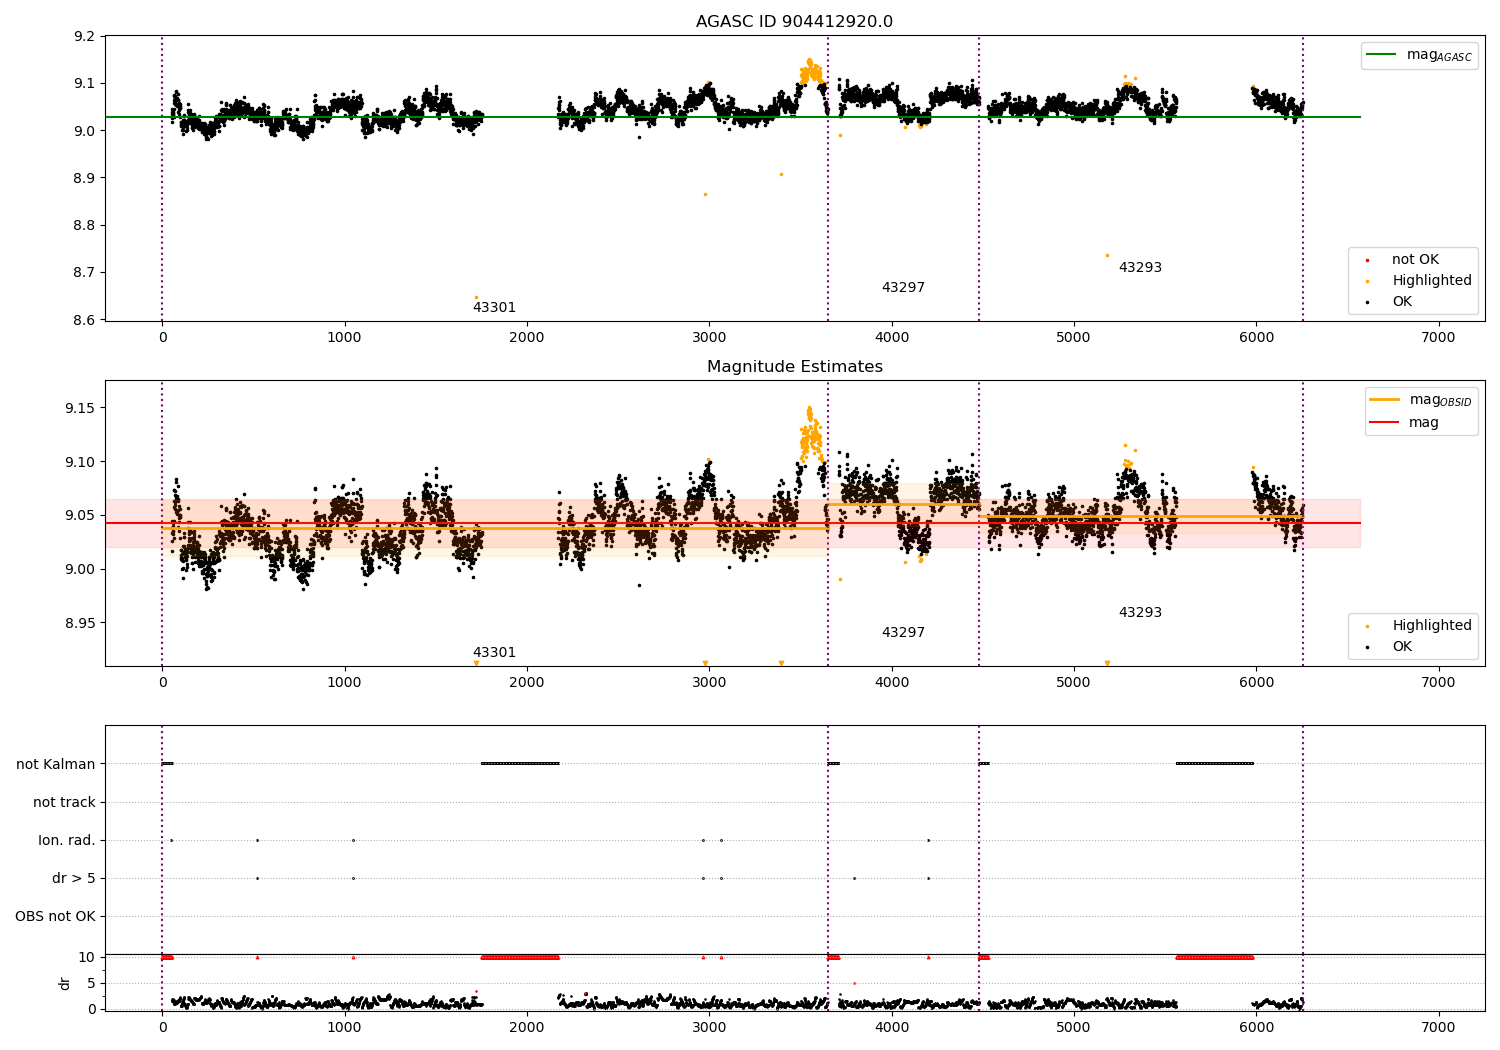Click the 43293 annotation in the top plot
This screenshot has width=1500, height=1050.
pos(1140,268)
